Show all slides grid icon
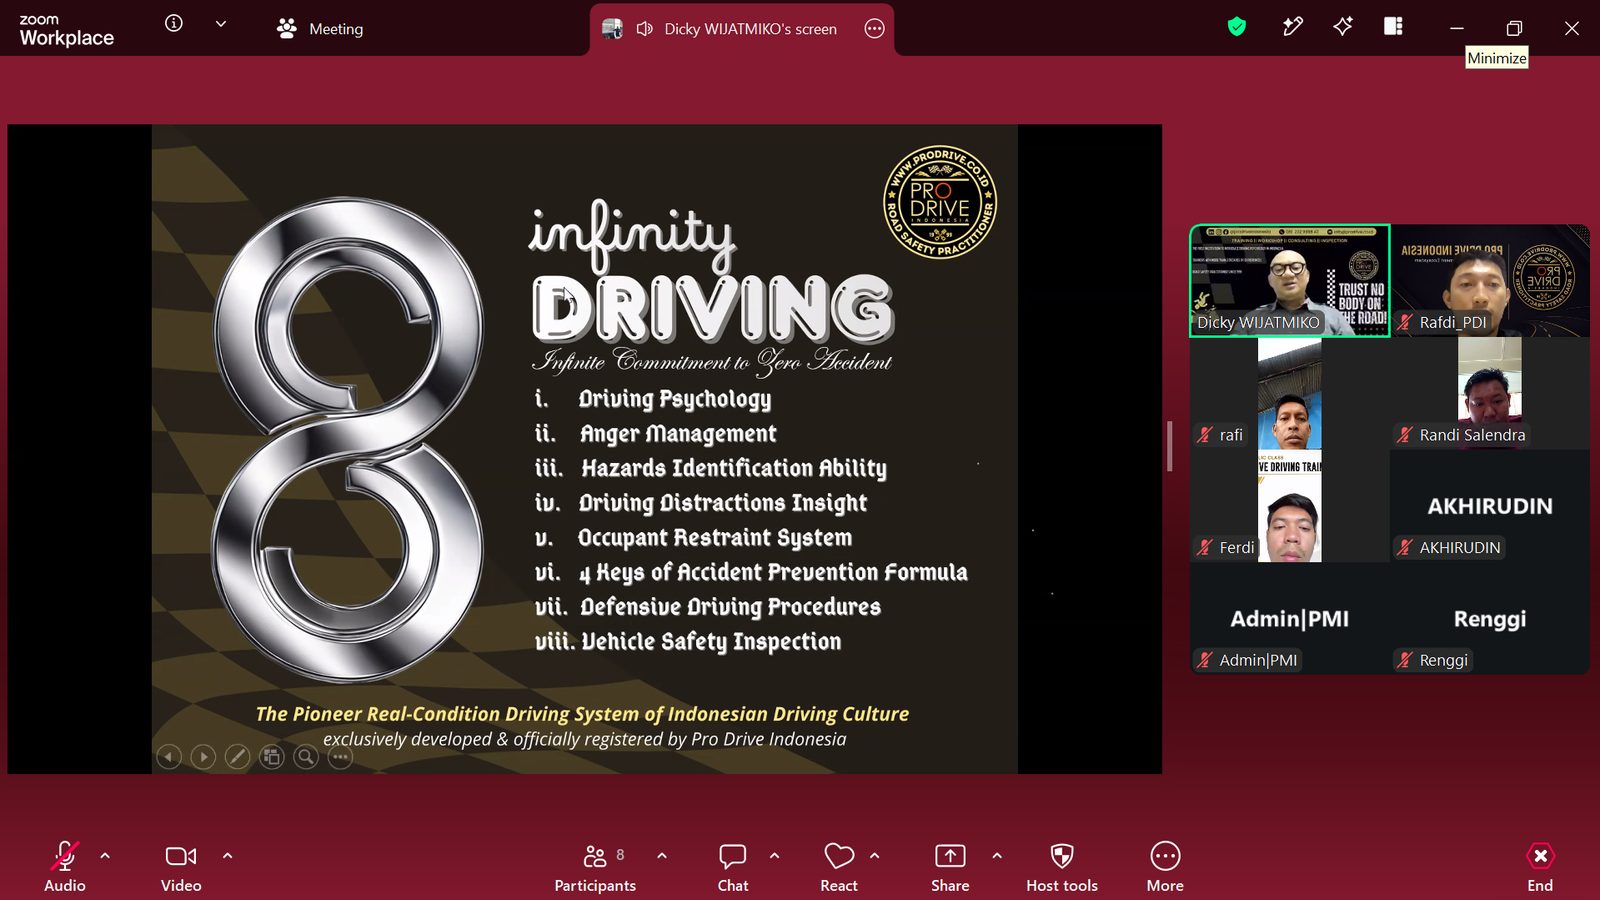This screenshot has height=900, width=1600. (x=272, y=757)
